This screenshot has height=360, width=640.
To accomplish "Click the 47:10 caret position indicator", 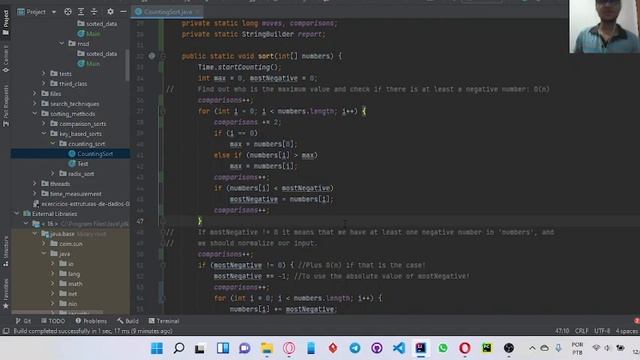I will 562,331.
